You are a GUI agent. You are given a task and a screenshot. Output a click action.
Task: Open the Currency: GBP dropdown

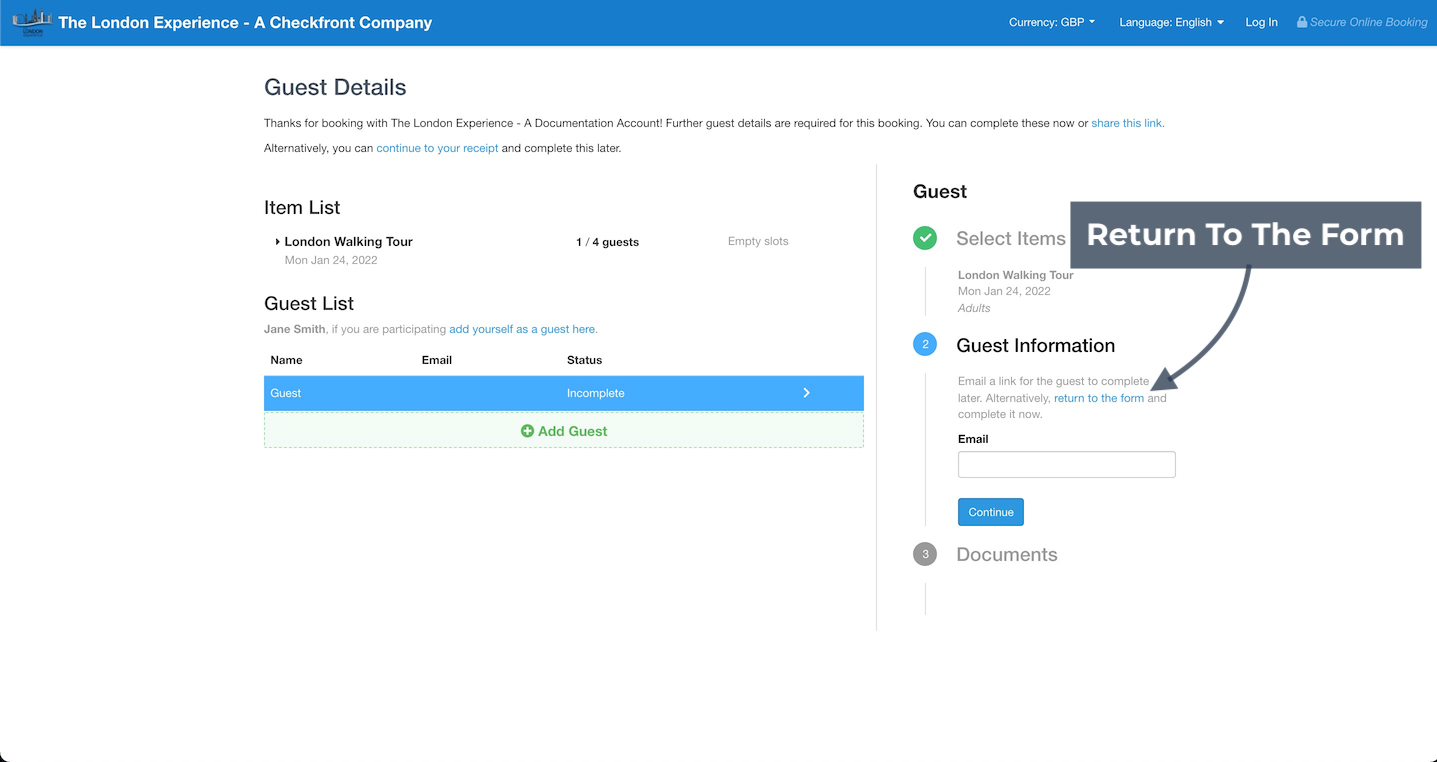point(1052,22)
